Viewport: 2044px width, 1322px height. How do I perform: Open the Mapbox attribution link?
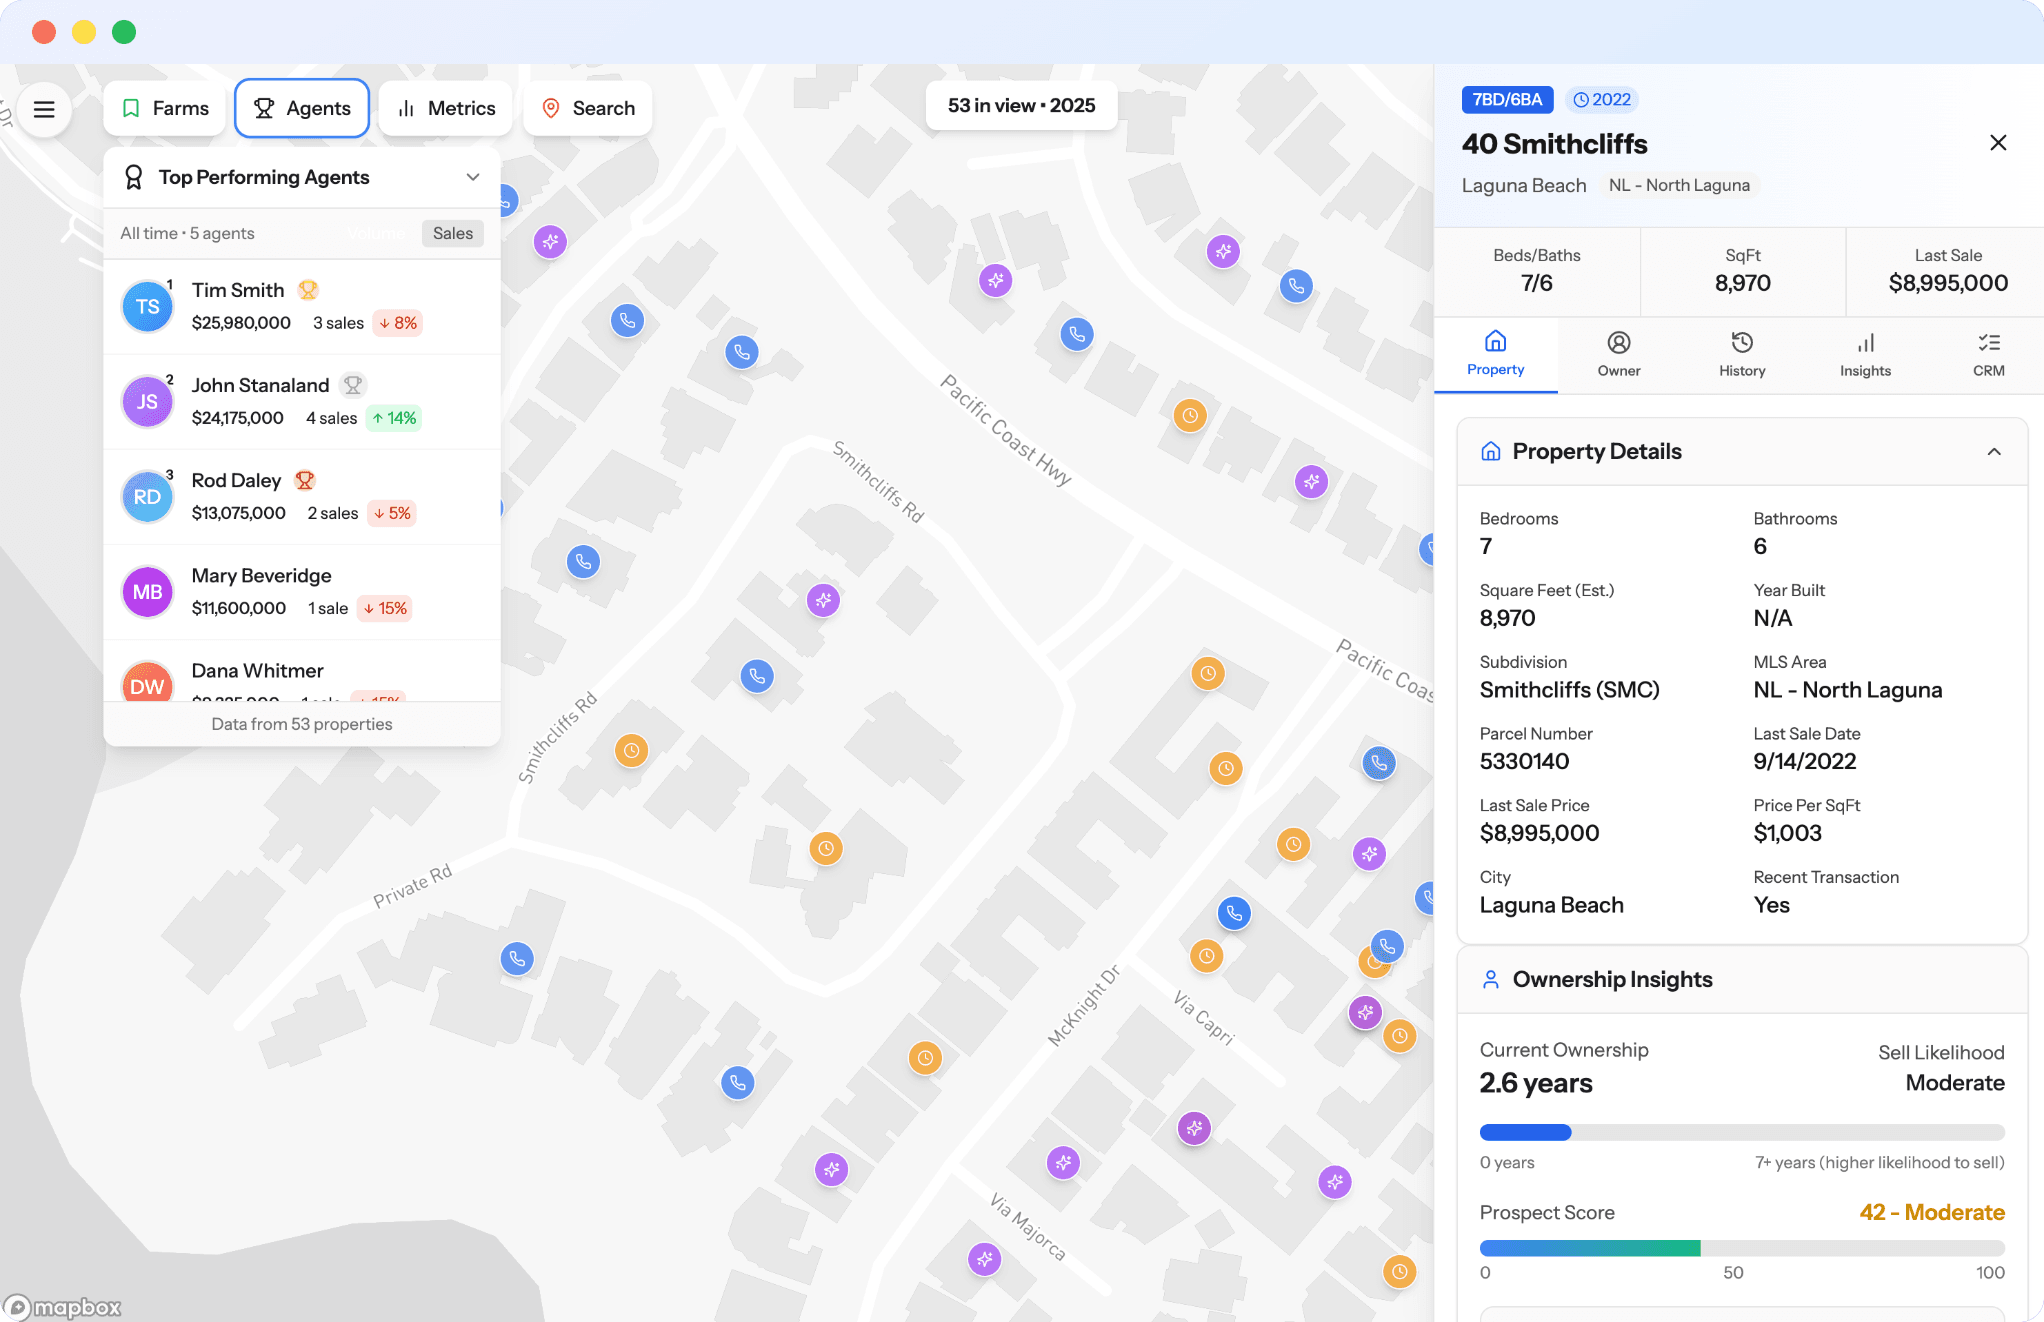(63, 1308)
